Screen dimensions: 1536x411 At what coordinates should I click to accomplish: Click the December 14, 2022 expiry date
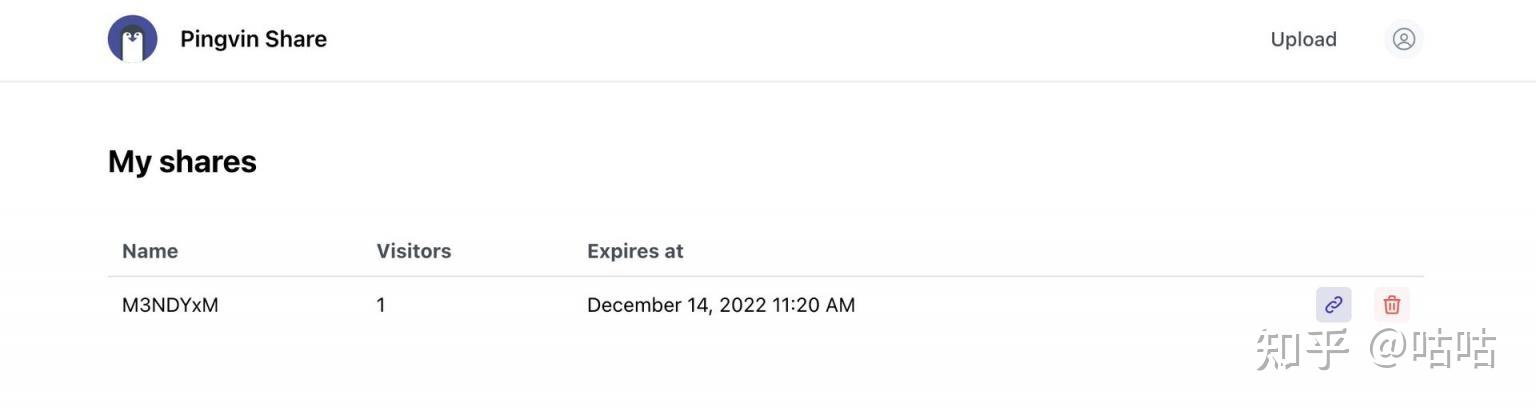pyautogui.click(x=676, y=305)
